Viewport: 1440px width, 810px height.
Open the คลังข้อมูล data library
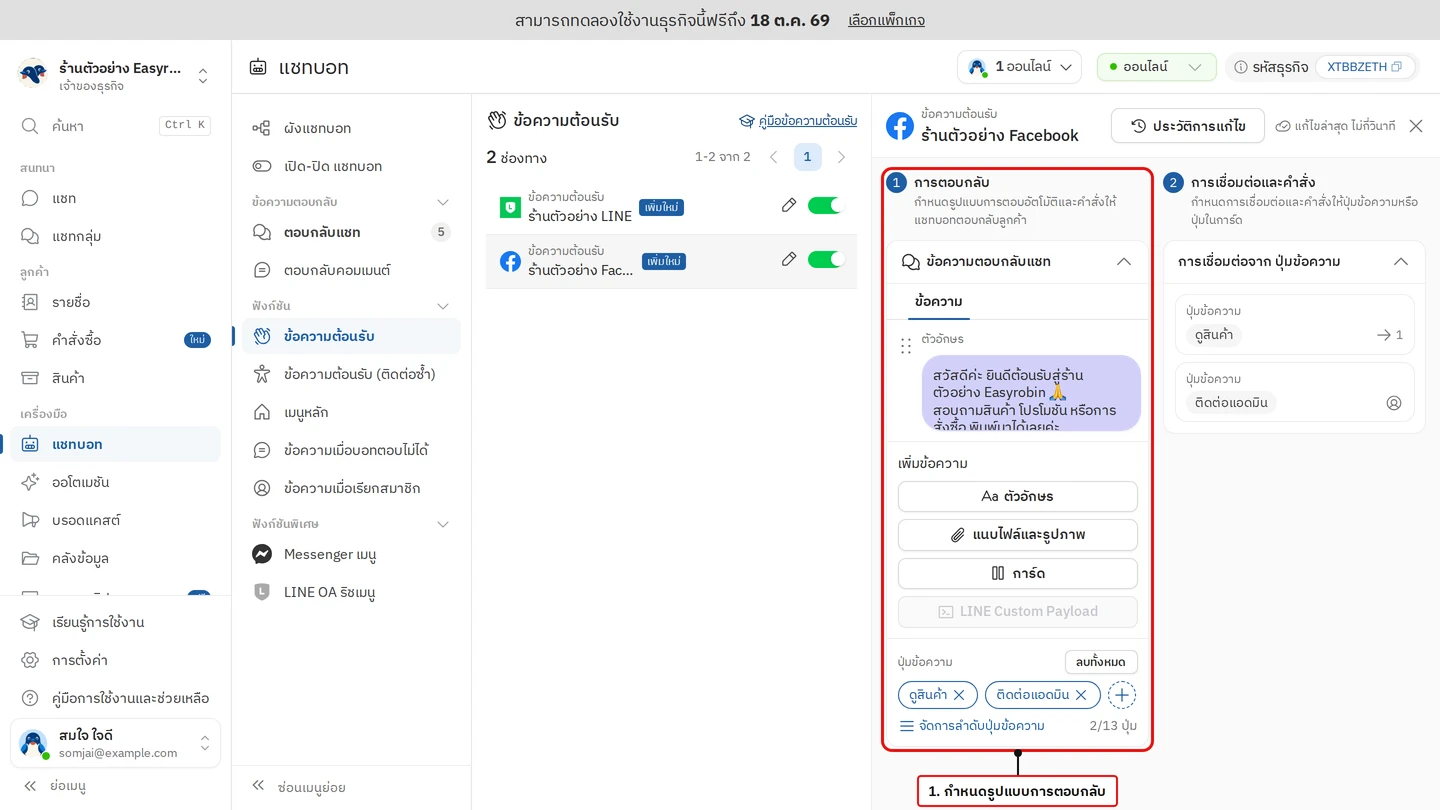click(x=115, y=558)
